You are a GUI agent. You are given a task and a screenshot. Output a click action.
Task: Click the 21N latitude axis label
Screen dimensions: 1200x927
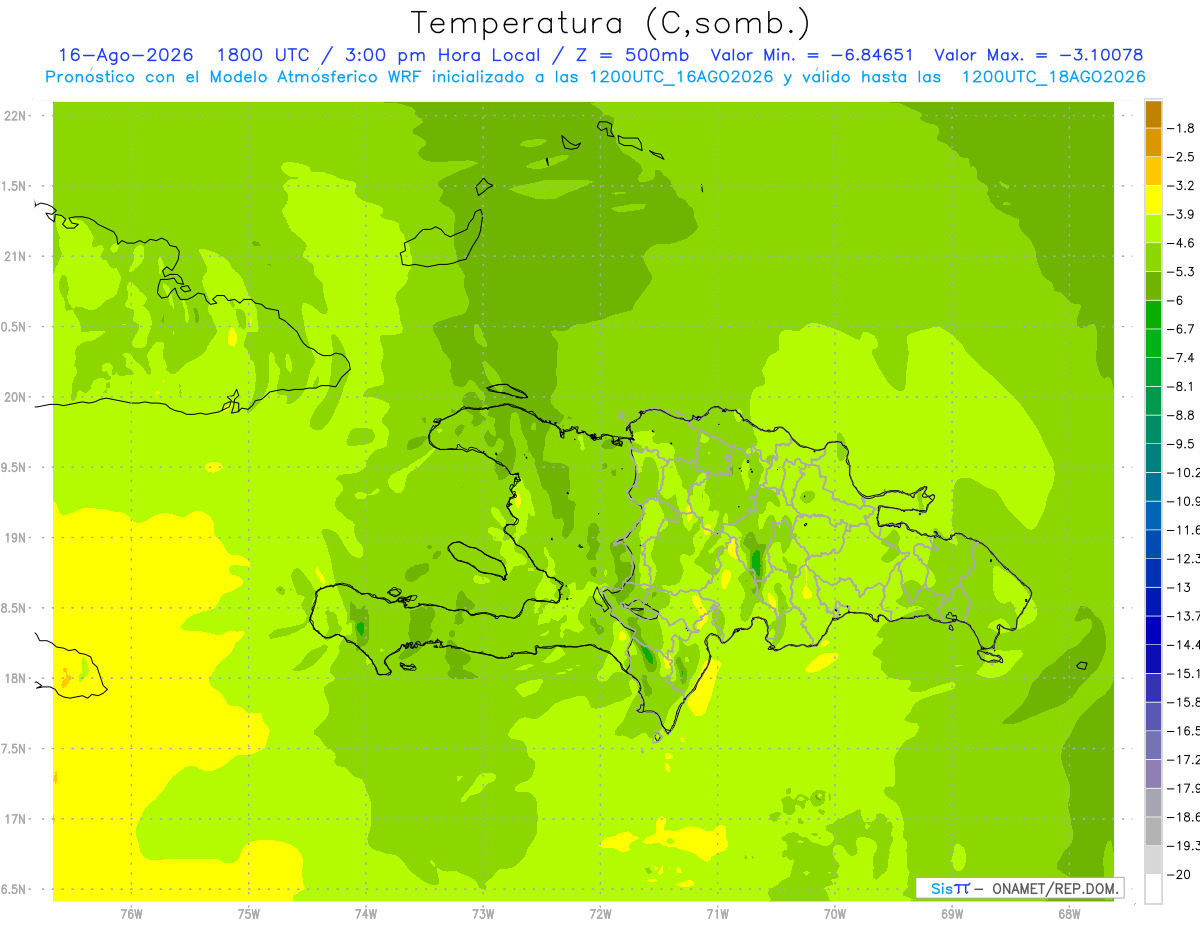pos(15,256)
